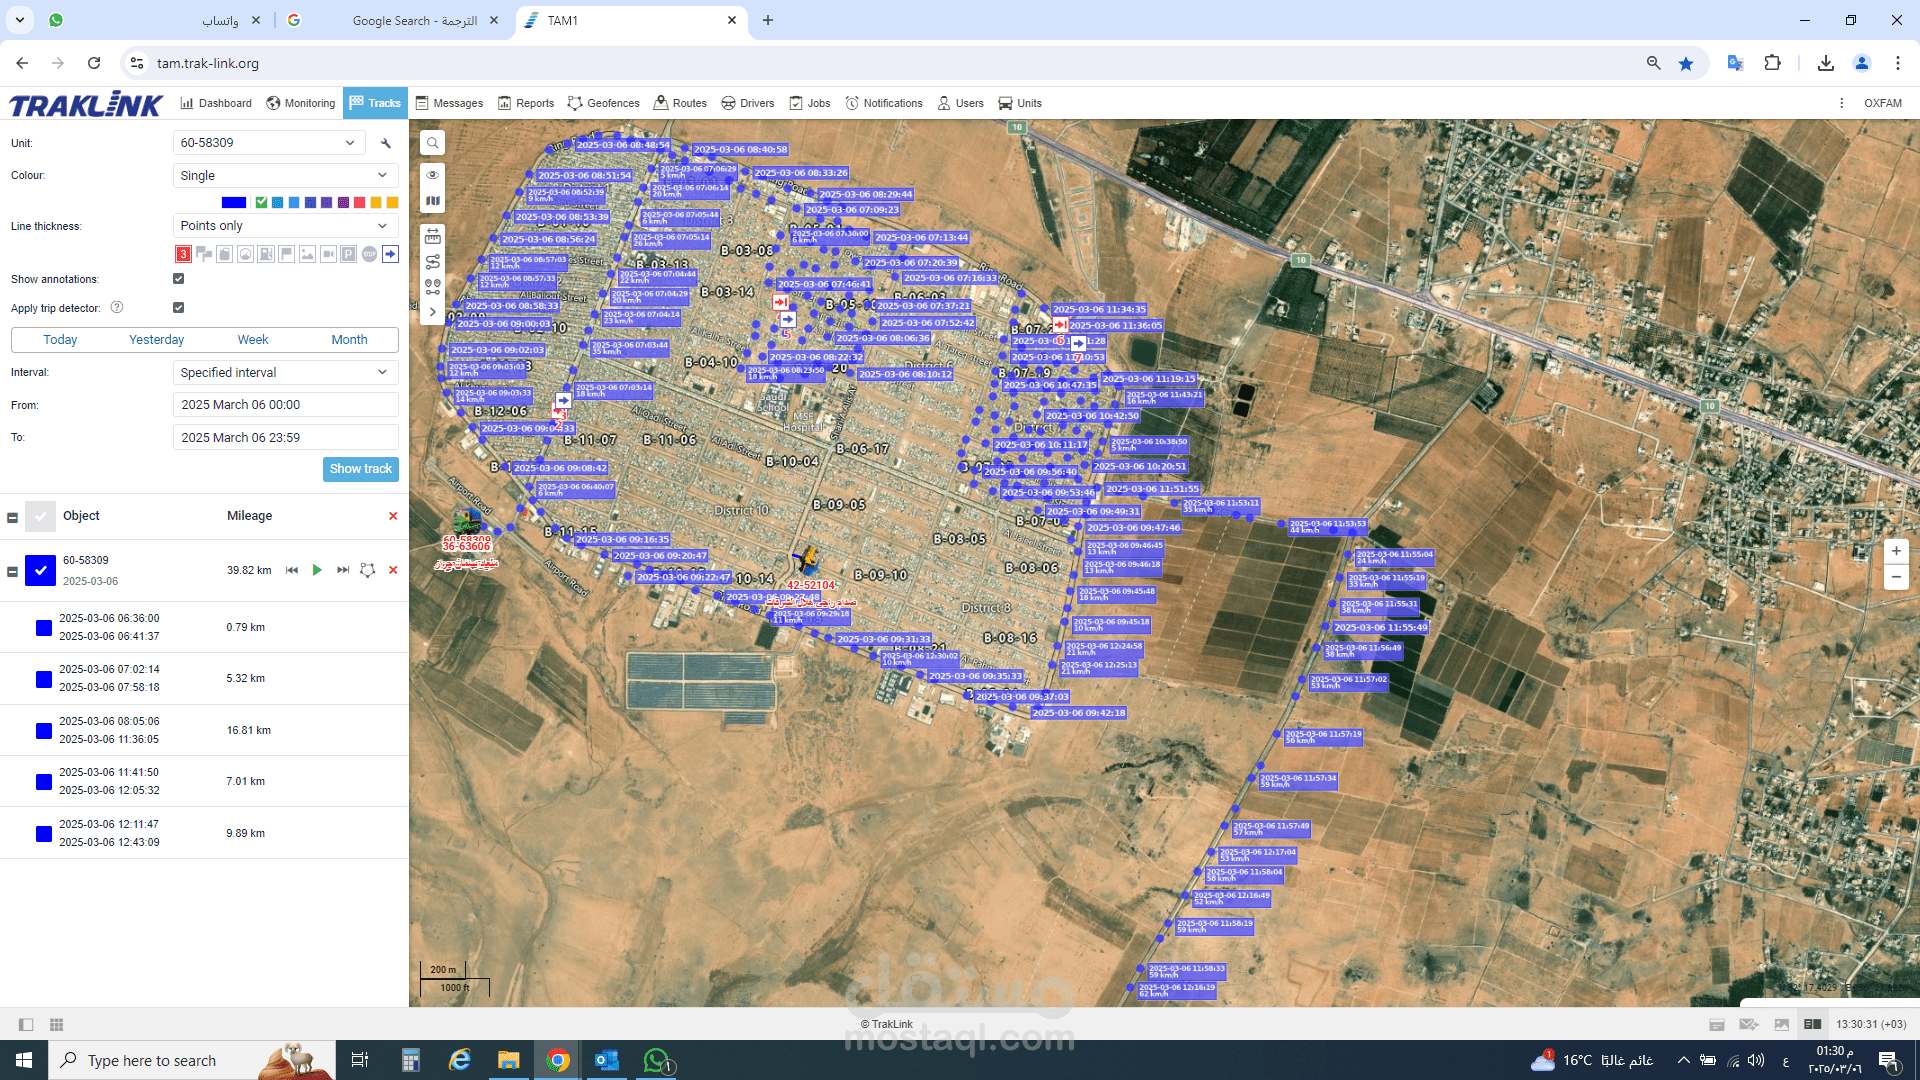Toggle the video marker icon
The image size is (1920, 1080).
click(328, 254)
